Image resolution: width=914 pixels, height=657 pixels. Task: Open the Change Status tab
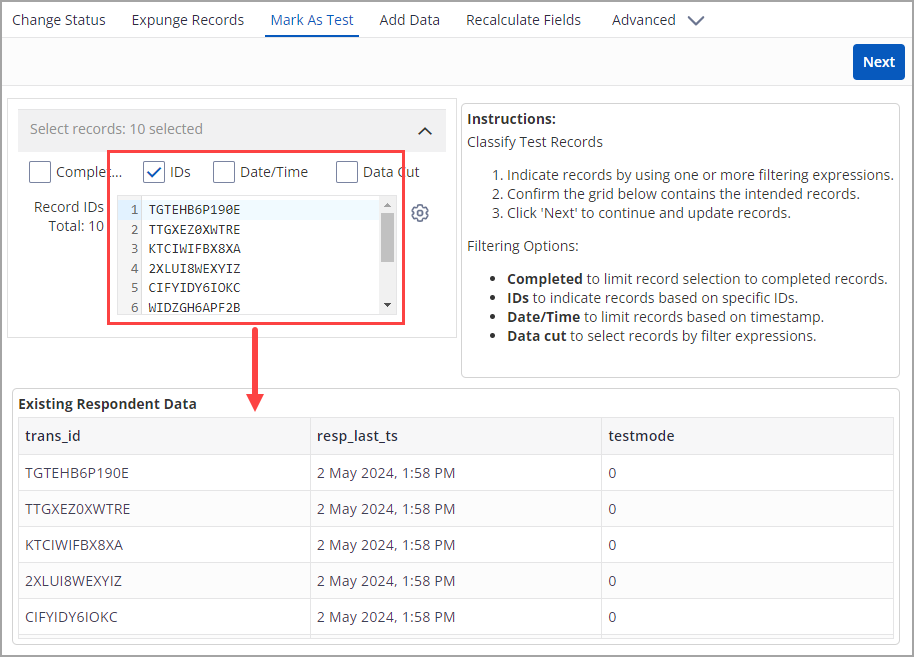pyautogui.click(x=59, y=20)
